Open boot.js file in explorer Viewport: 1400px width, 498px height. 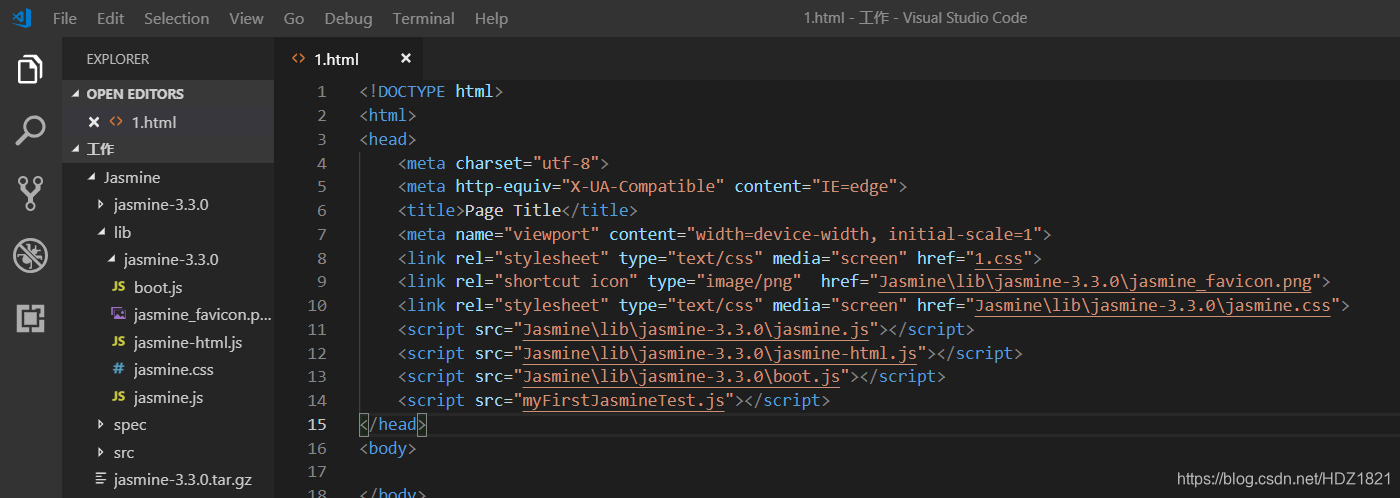(x=158, y=288)
